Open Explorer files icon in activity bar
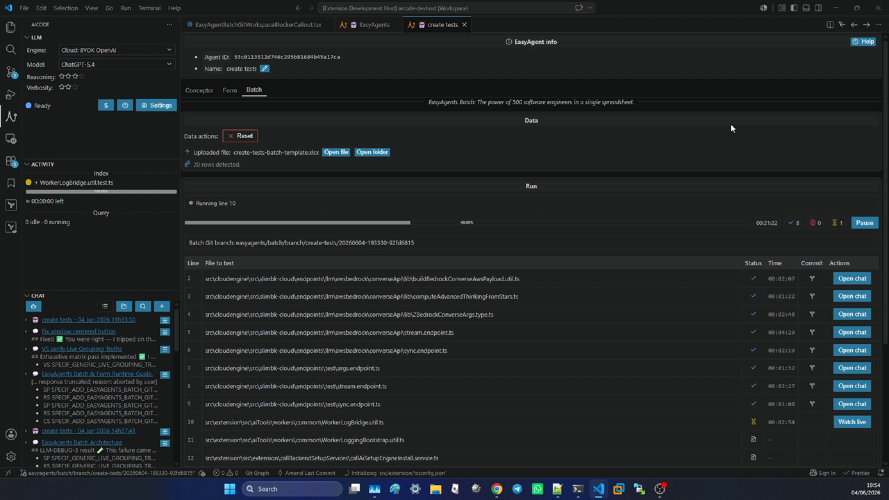The height and width of the screenshot is (500, 889). (11, 27)
